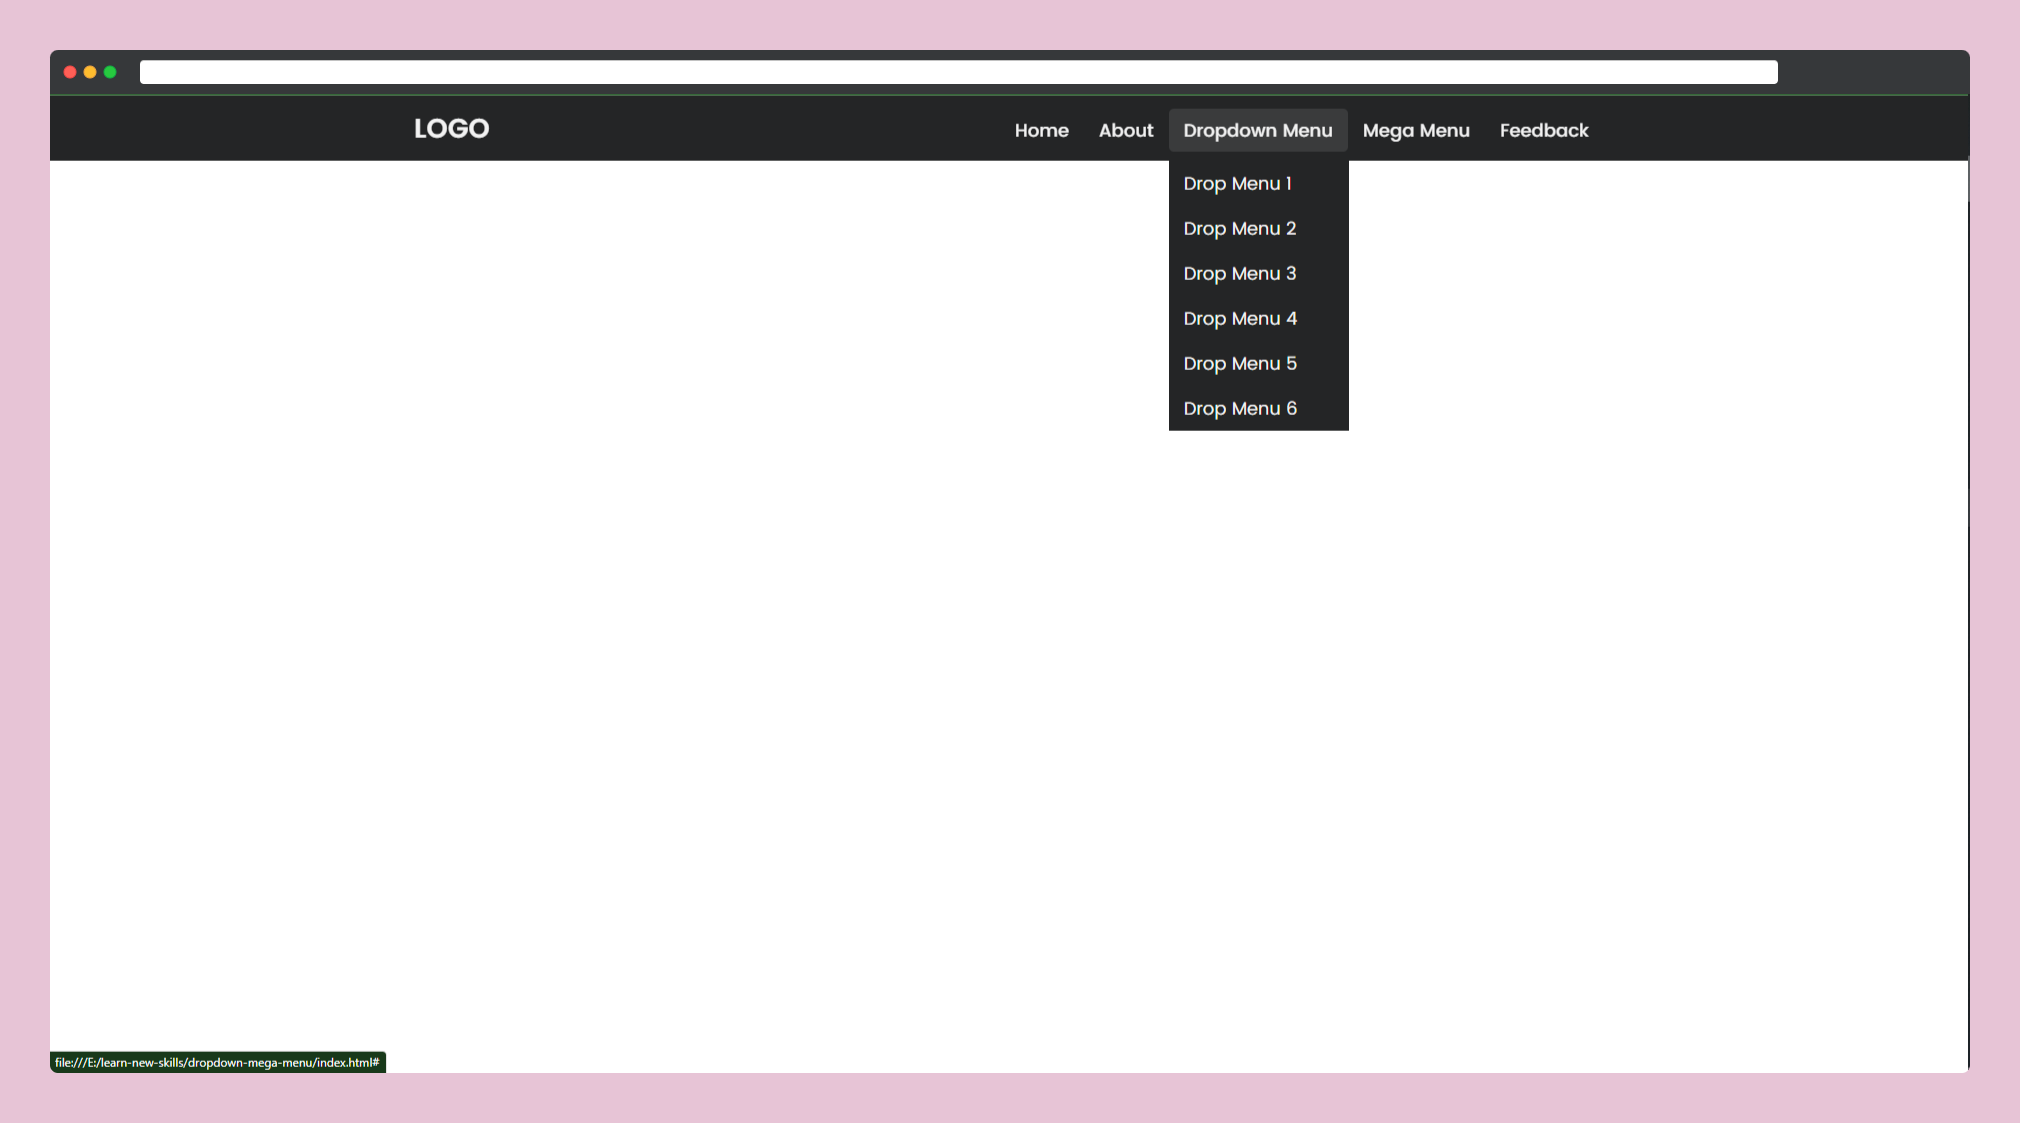Pick Drop Menu 3 option
2020x1123 pixels.
tap(1239, 274)
